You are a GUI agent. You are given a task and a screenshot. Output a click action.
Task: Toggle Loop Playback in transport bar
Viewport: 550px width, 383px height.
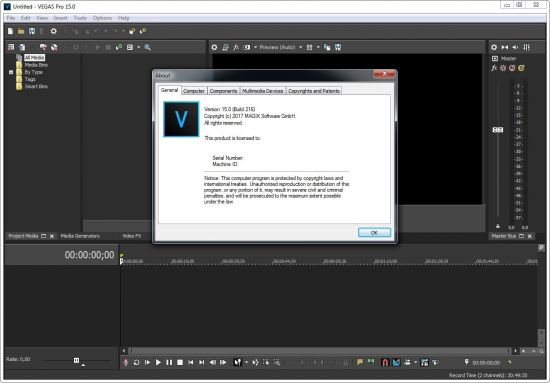[136, 362]
